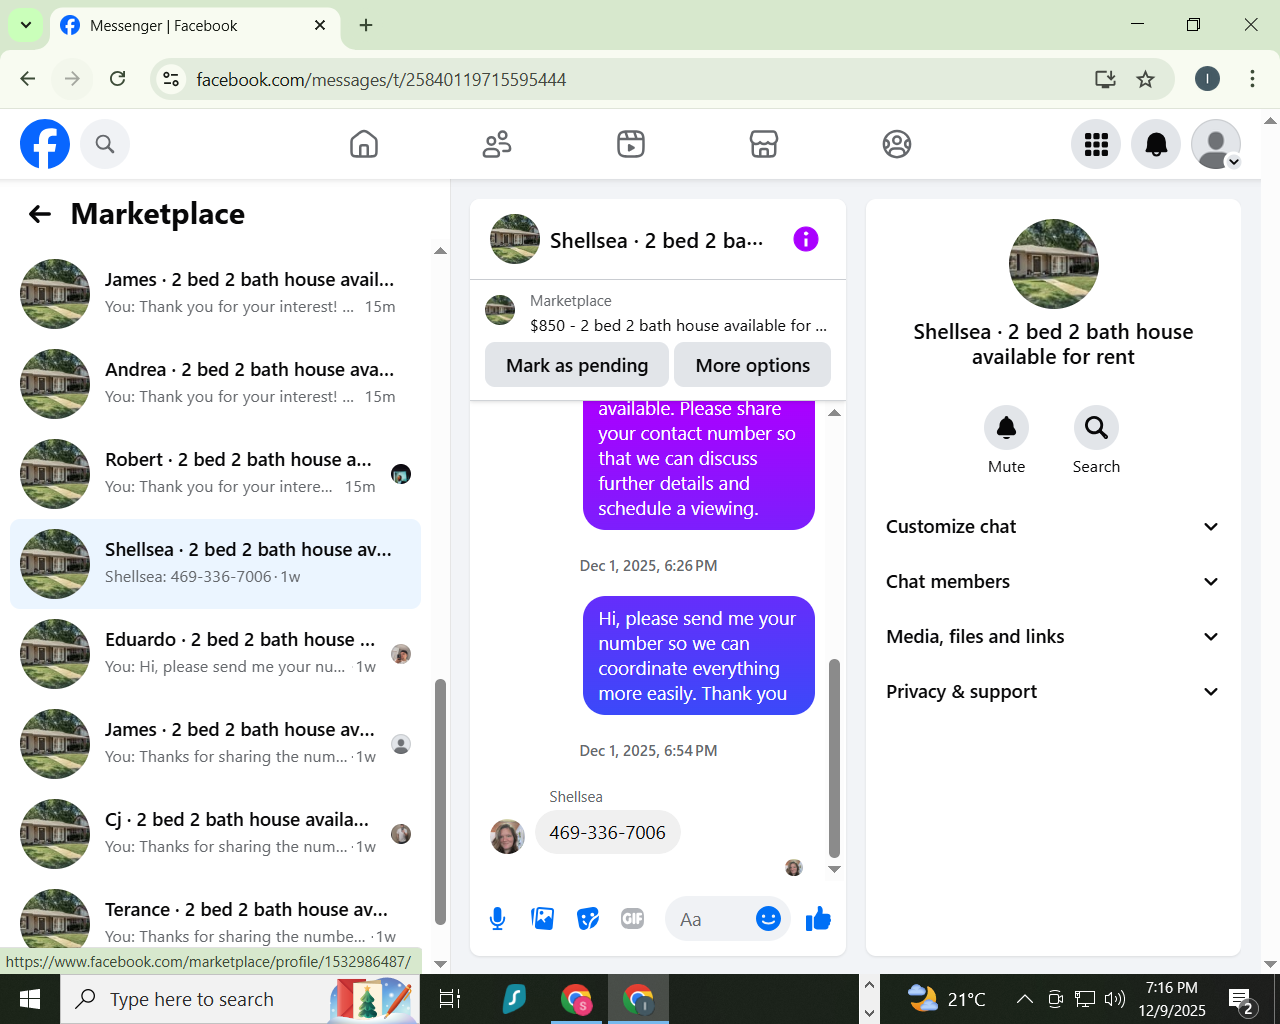1280x1024 pixels.
Task: Click the chat messages vertical scrollbar
Action: 834,758
